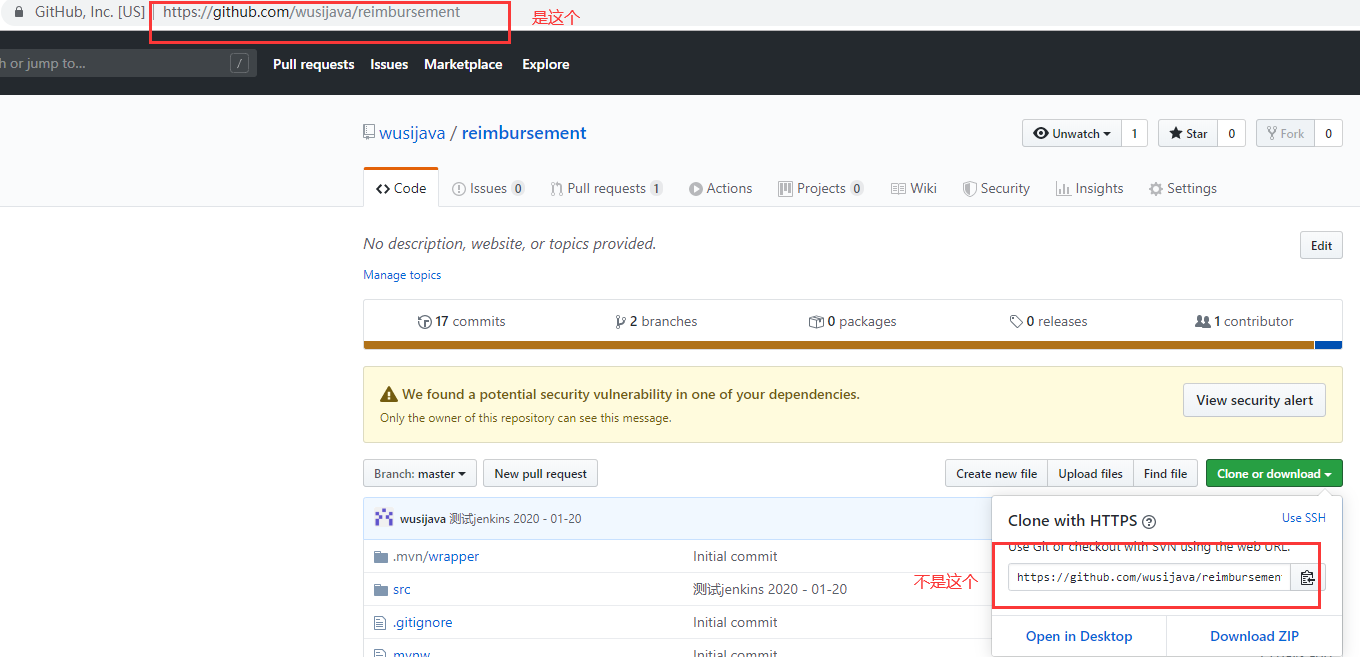Screen dimensions: 1360x657
Task: Click the src row commit message
Action: (770, 589)
